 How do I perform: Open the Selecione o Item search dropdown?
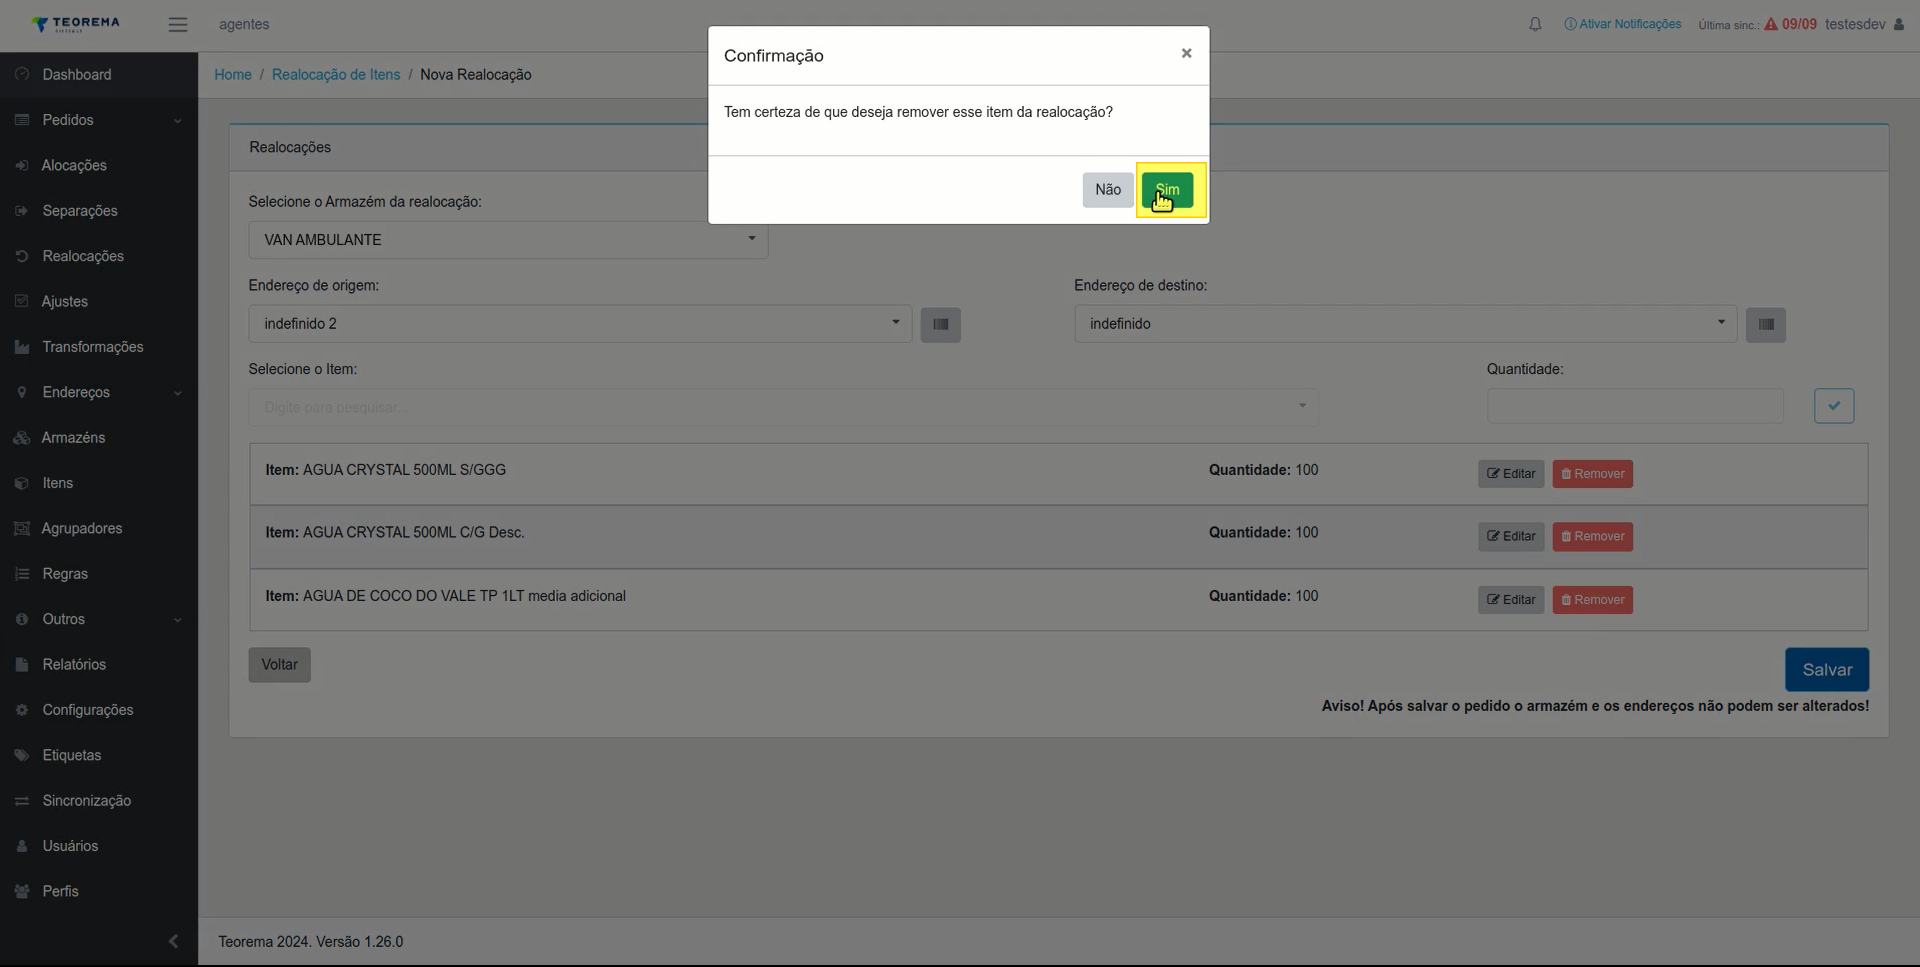pyautogui.click(x=783, y=407)
